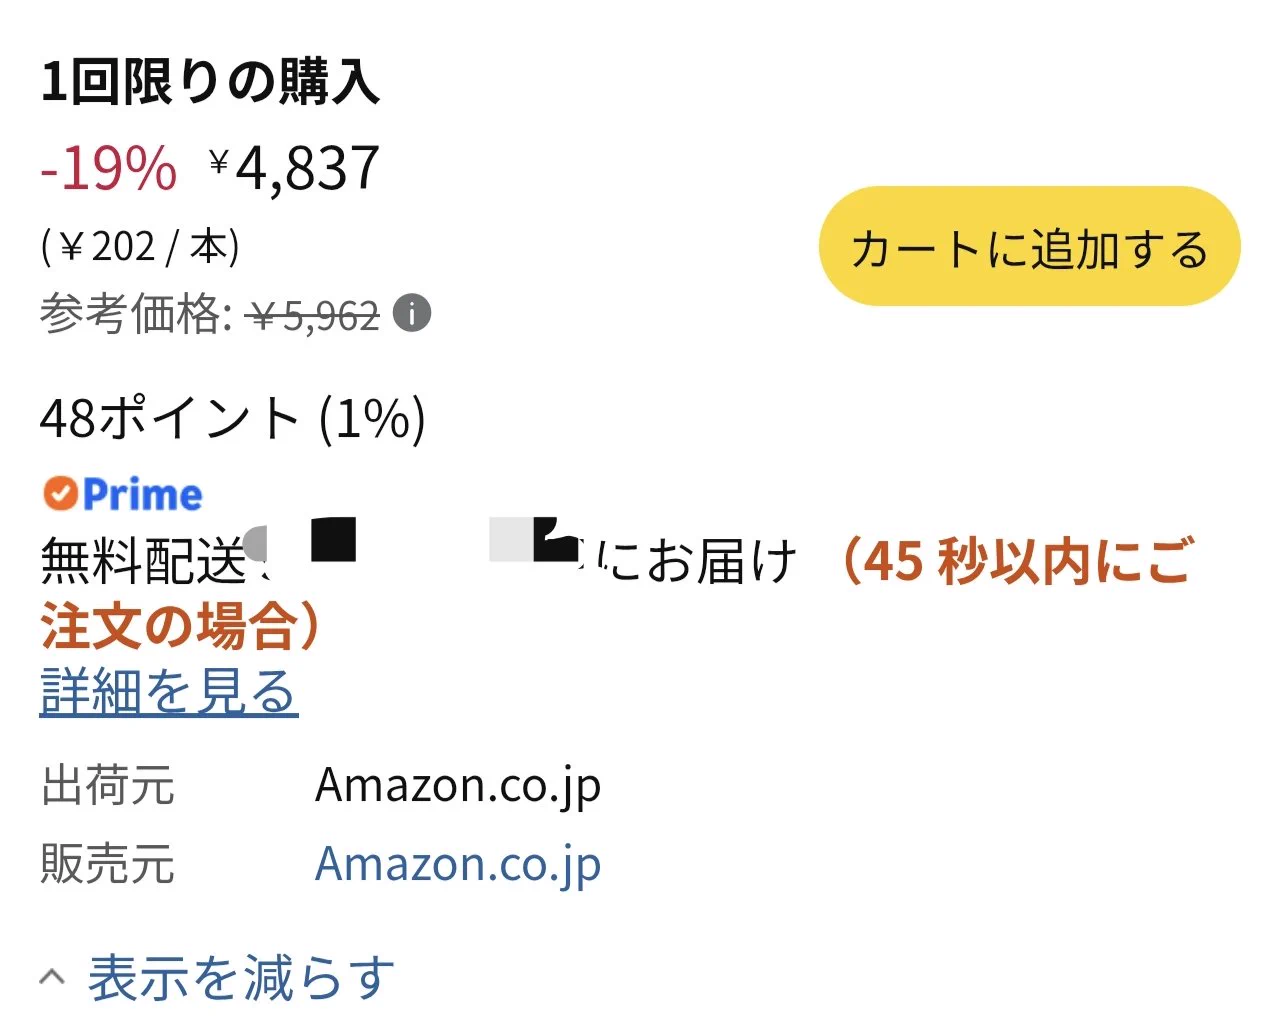This screenshot has height=1034, width=1280.
Task: Click the 無料配送 free shipping text
Action: point(143,560)
